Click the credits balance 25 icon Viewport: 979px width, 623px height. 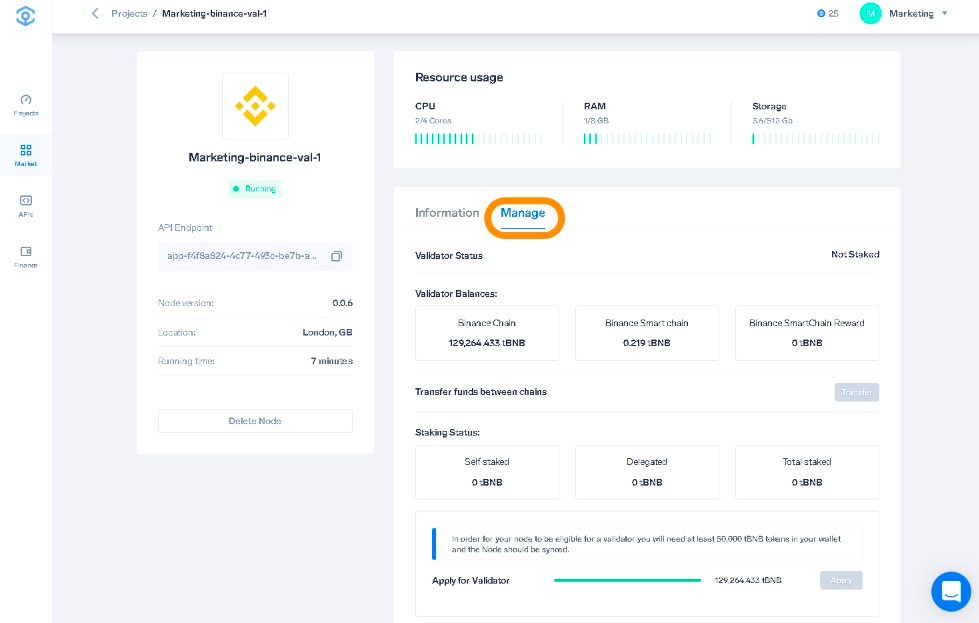coord(821,13)
